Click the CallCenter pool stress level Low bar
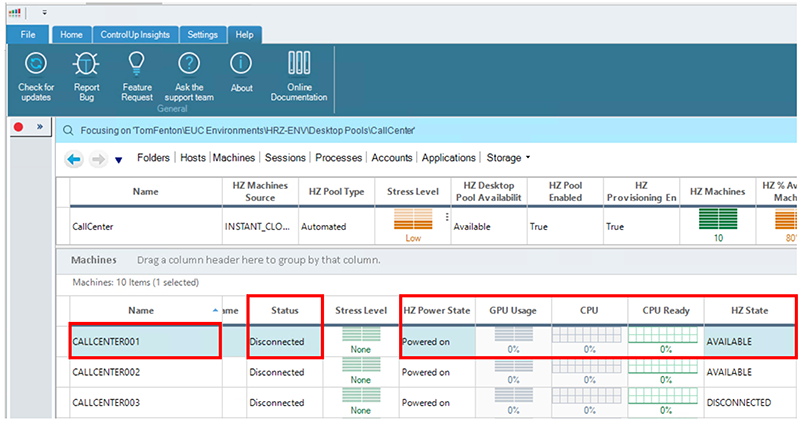This screenshot has height=423, width=800. tap(413, 220)
